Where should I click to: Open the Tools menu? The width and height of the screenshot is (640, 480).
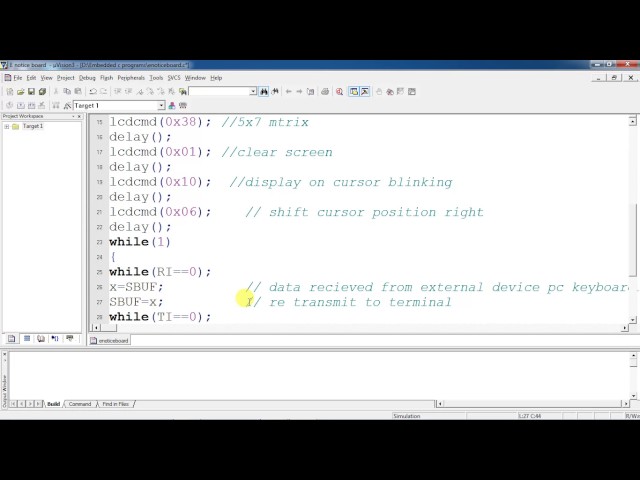[x=156, y=78]
